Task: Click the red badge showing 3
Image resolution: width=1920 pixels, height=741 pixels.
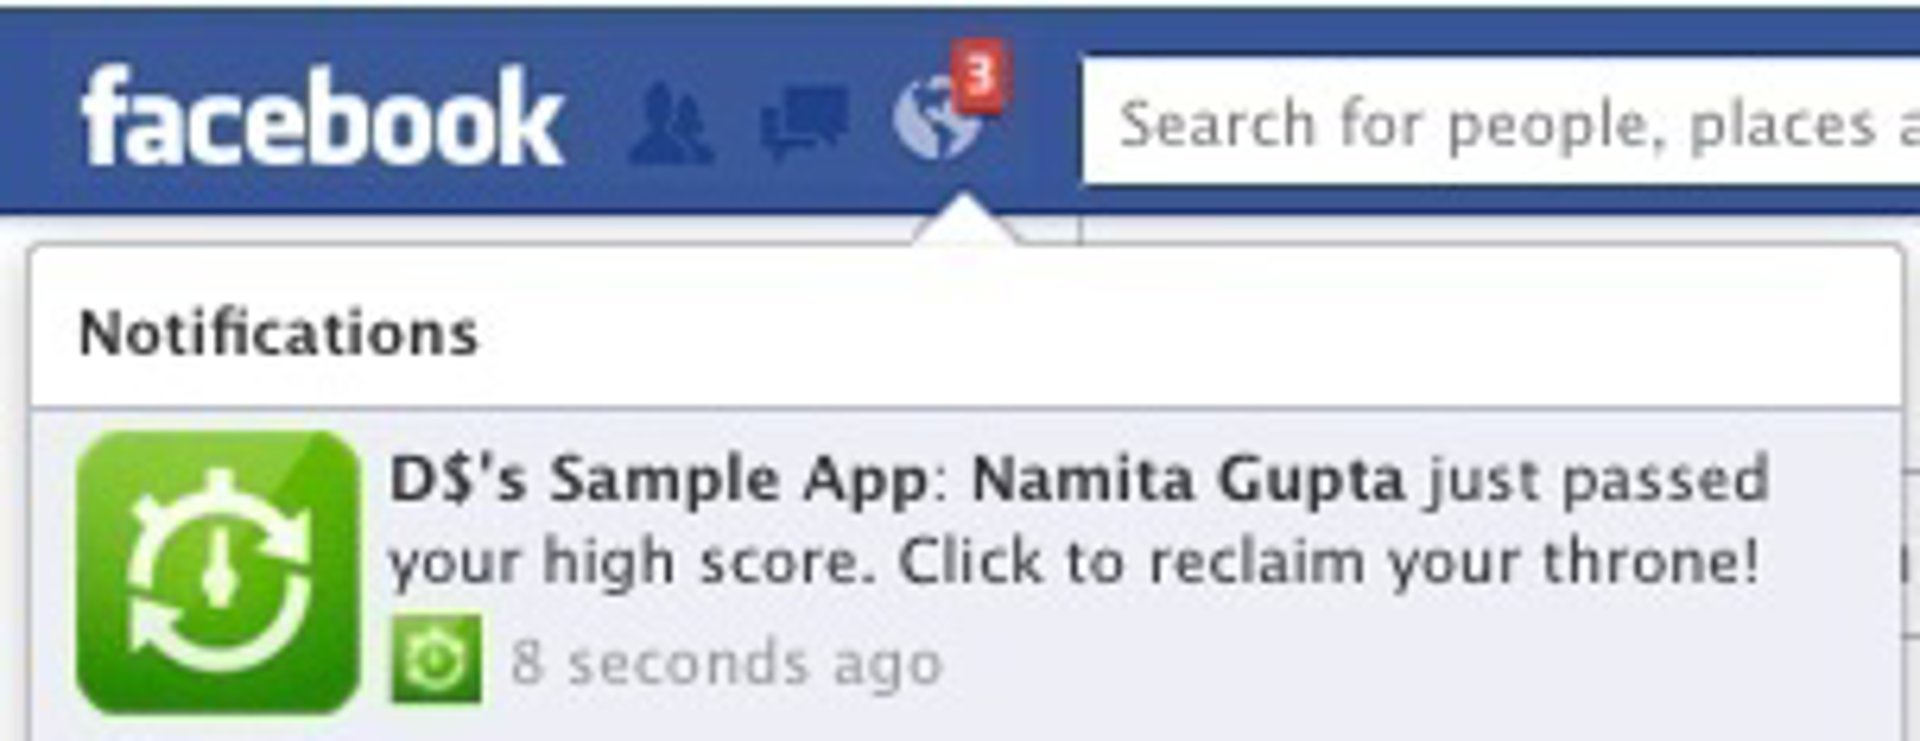Action: (x=981, y=76)
